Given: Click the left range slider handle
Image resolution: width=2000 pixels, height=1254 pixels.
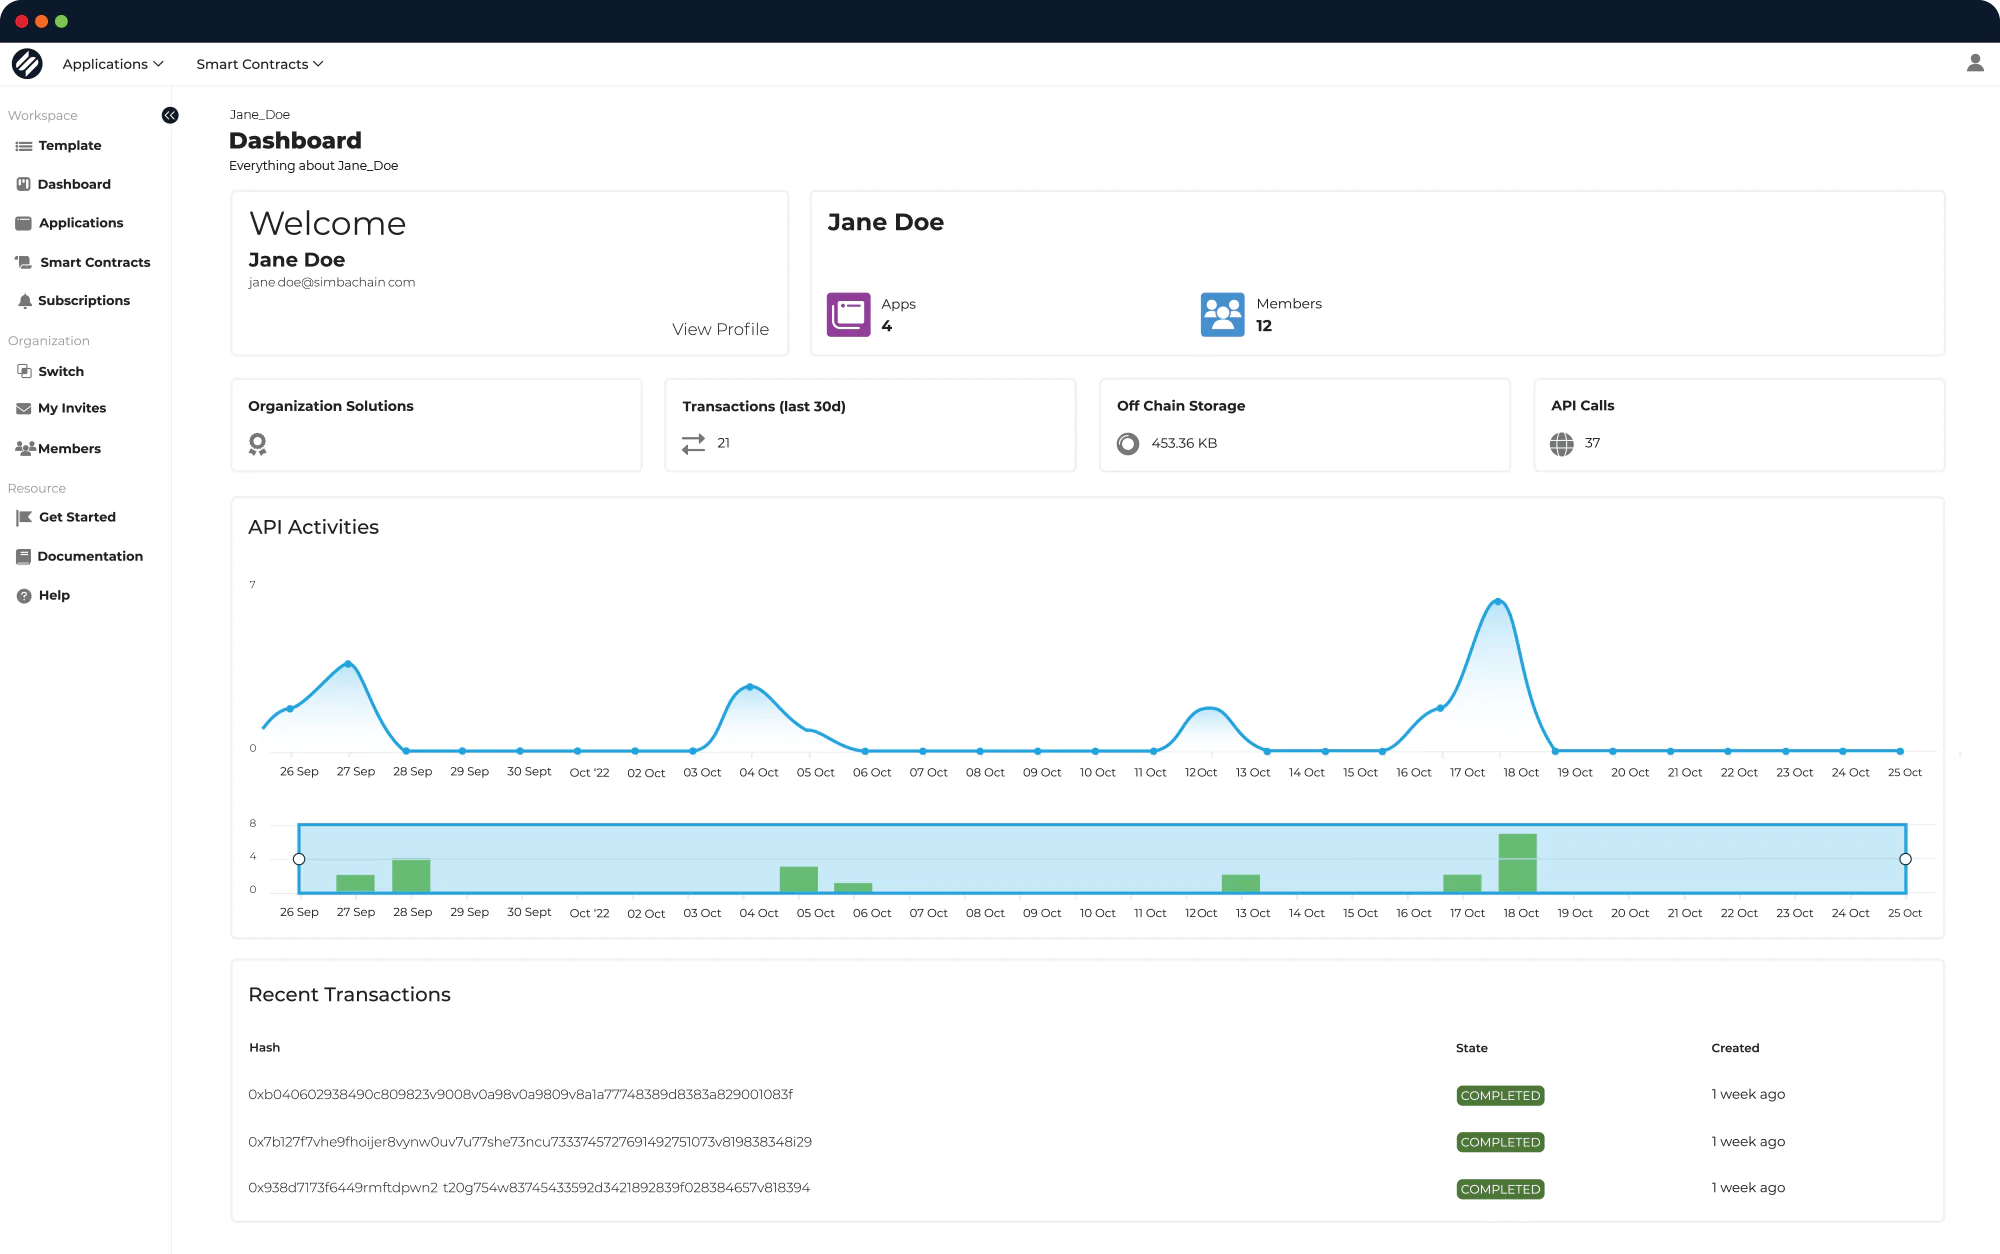Looking at the screenshot, I should click(299, 859).
